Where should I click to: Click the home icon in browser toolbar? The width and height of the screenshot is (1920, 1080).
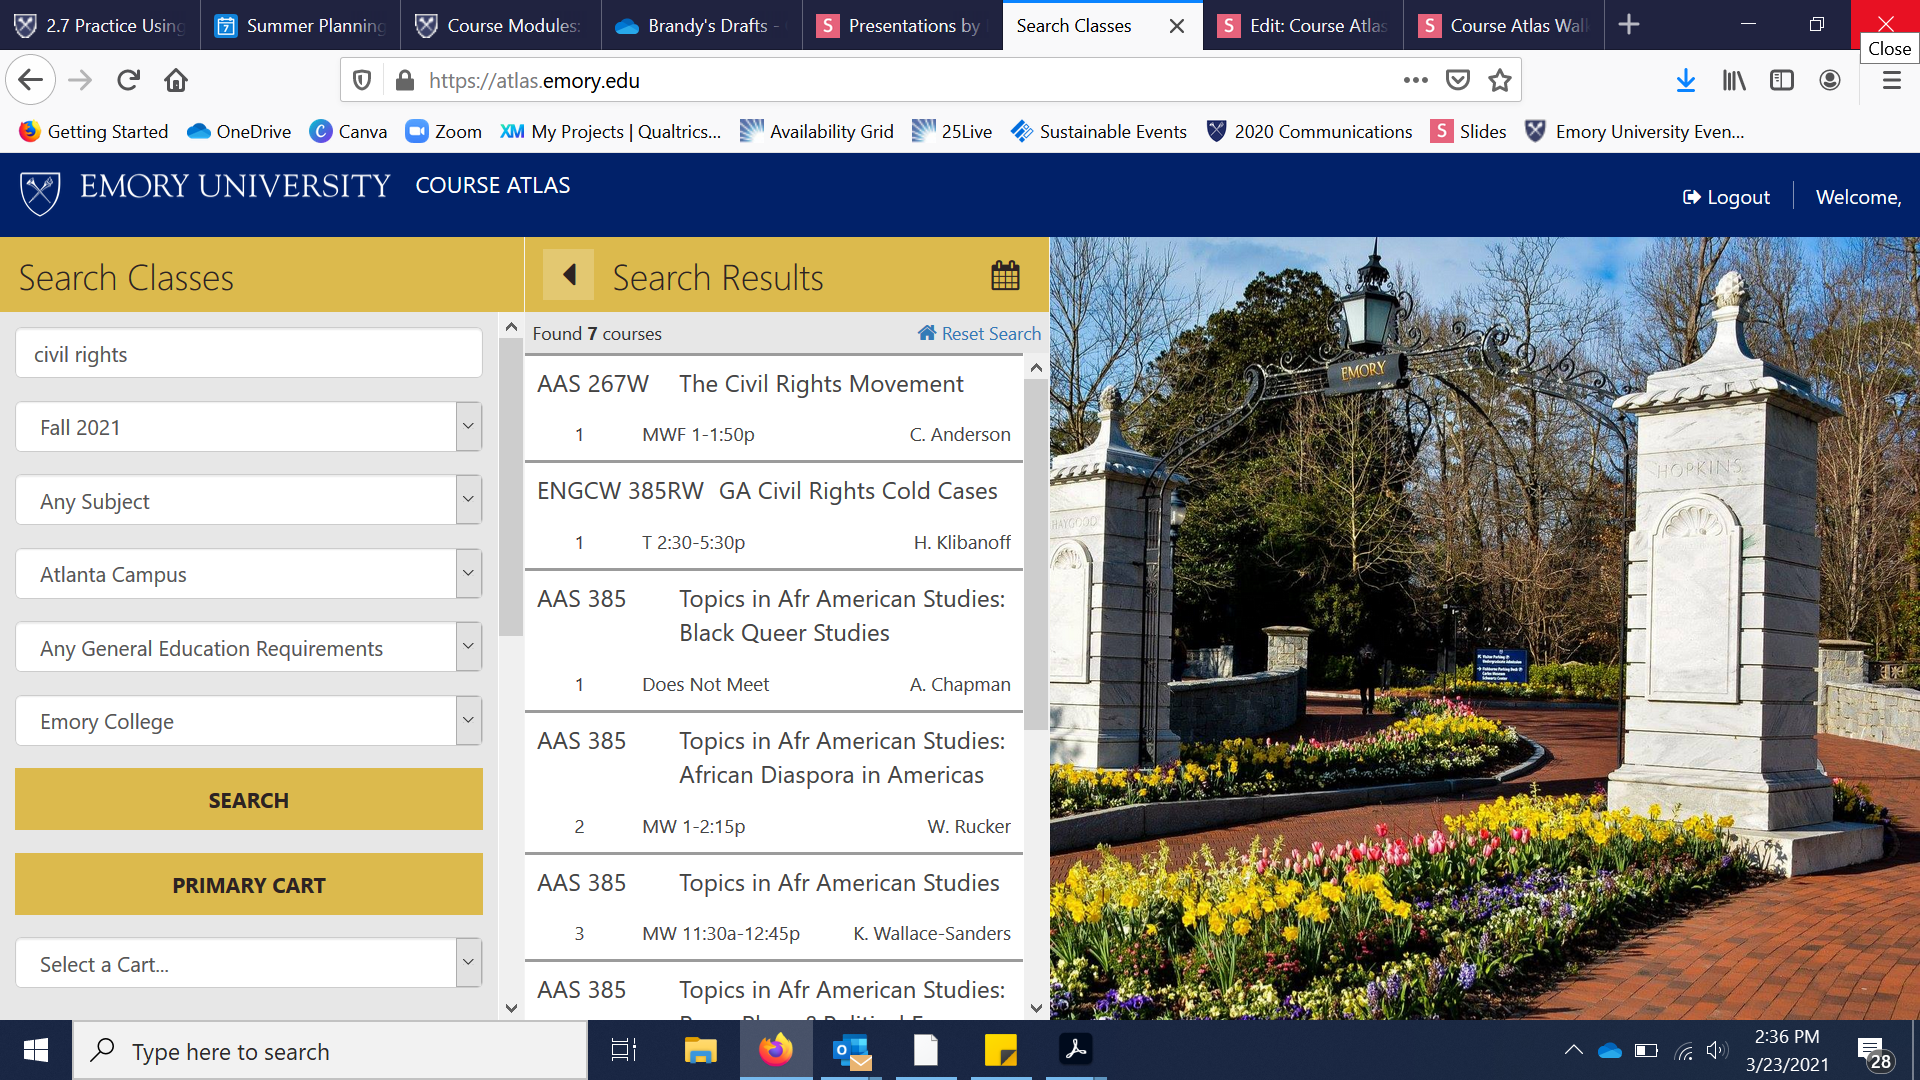[176, 80]
